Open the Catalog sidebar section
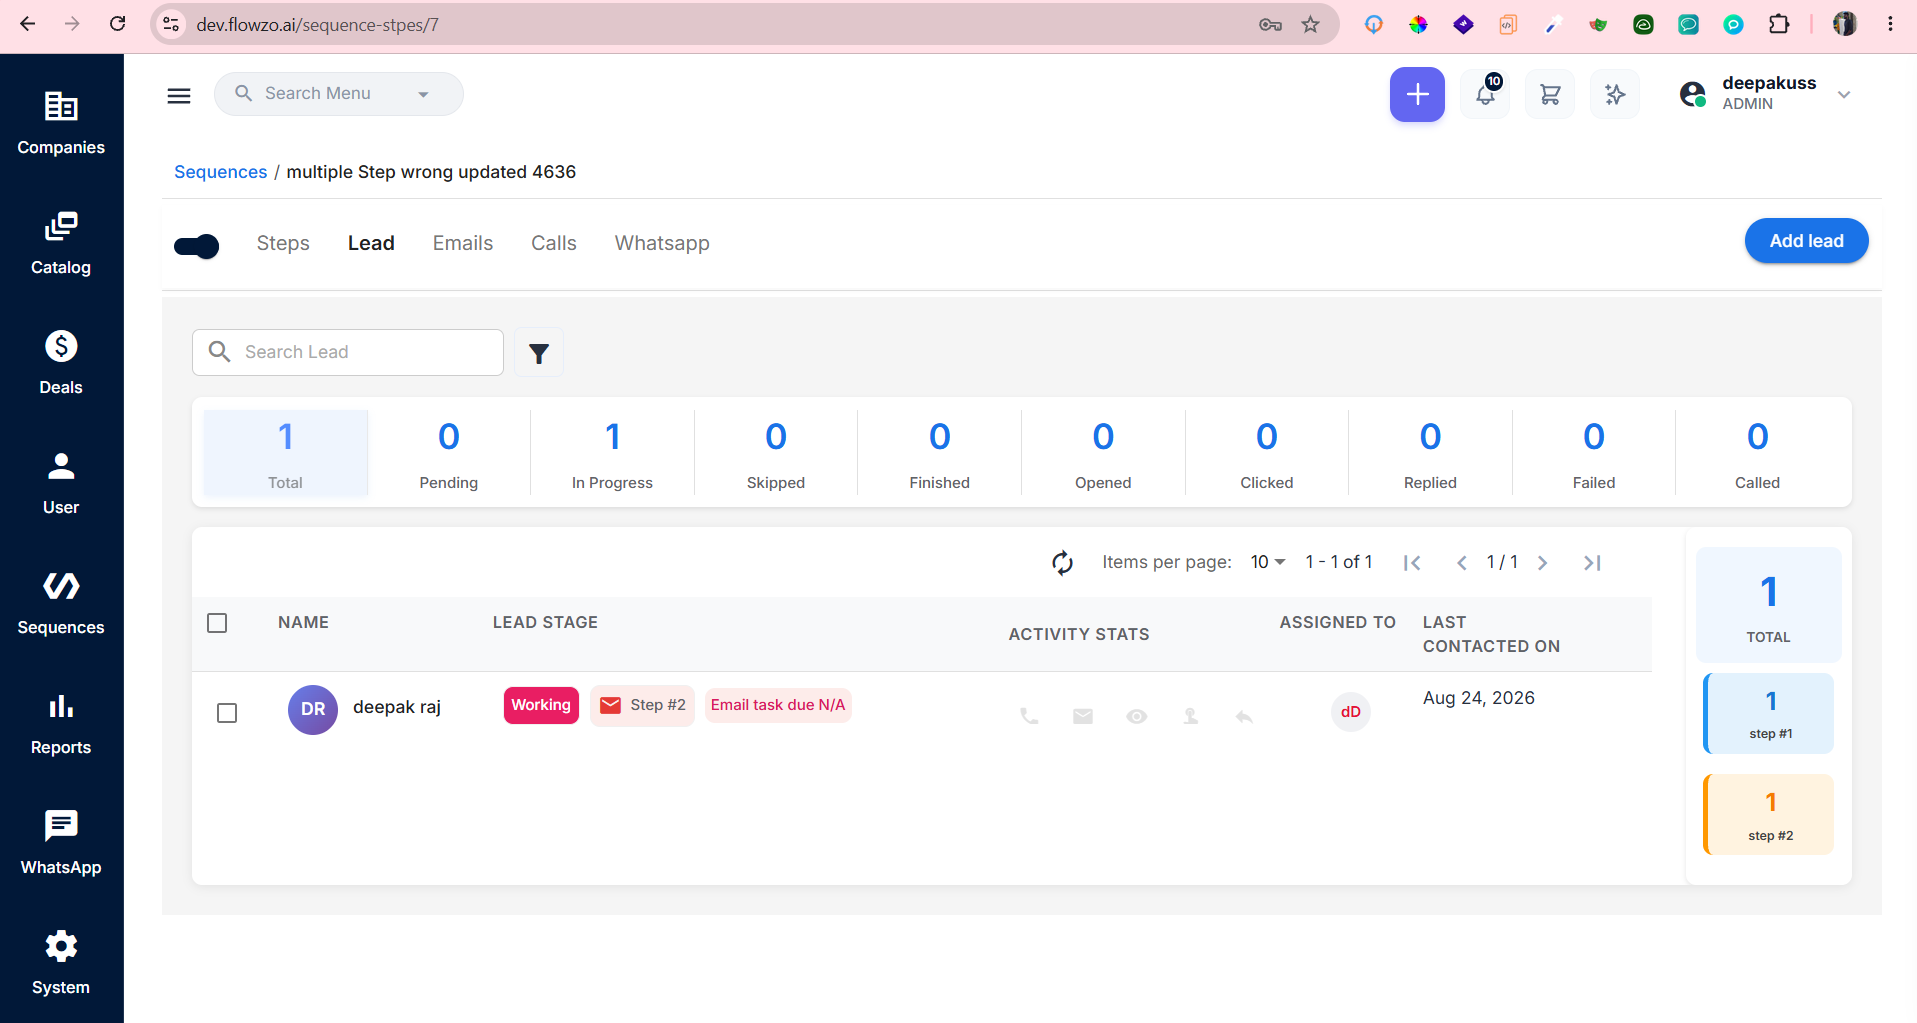 tap(61, 243)
